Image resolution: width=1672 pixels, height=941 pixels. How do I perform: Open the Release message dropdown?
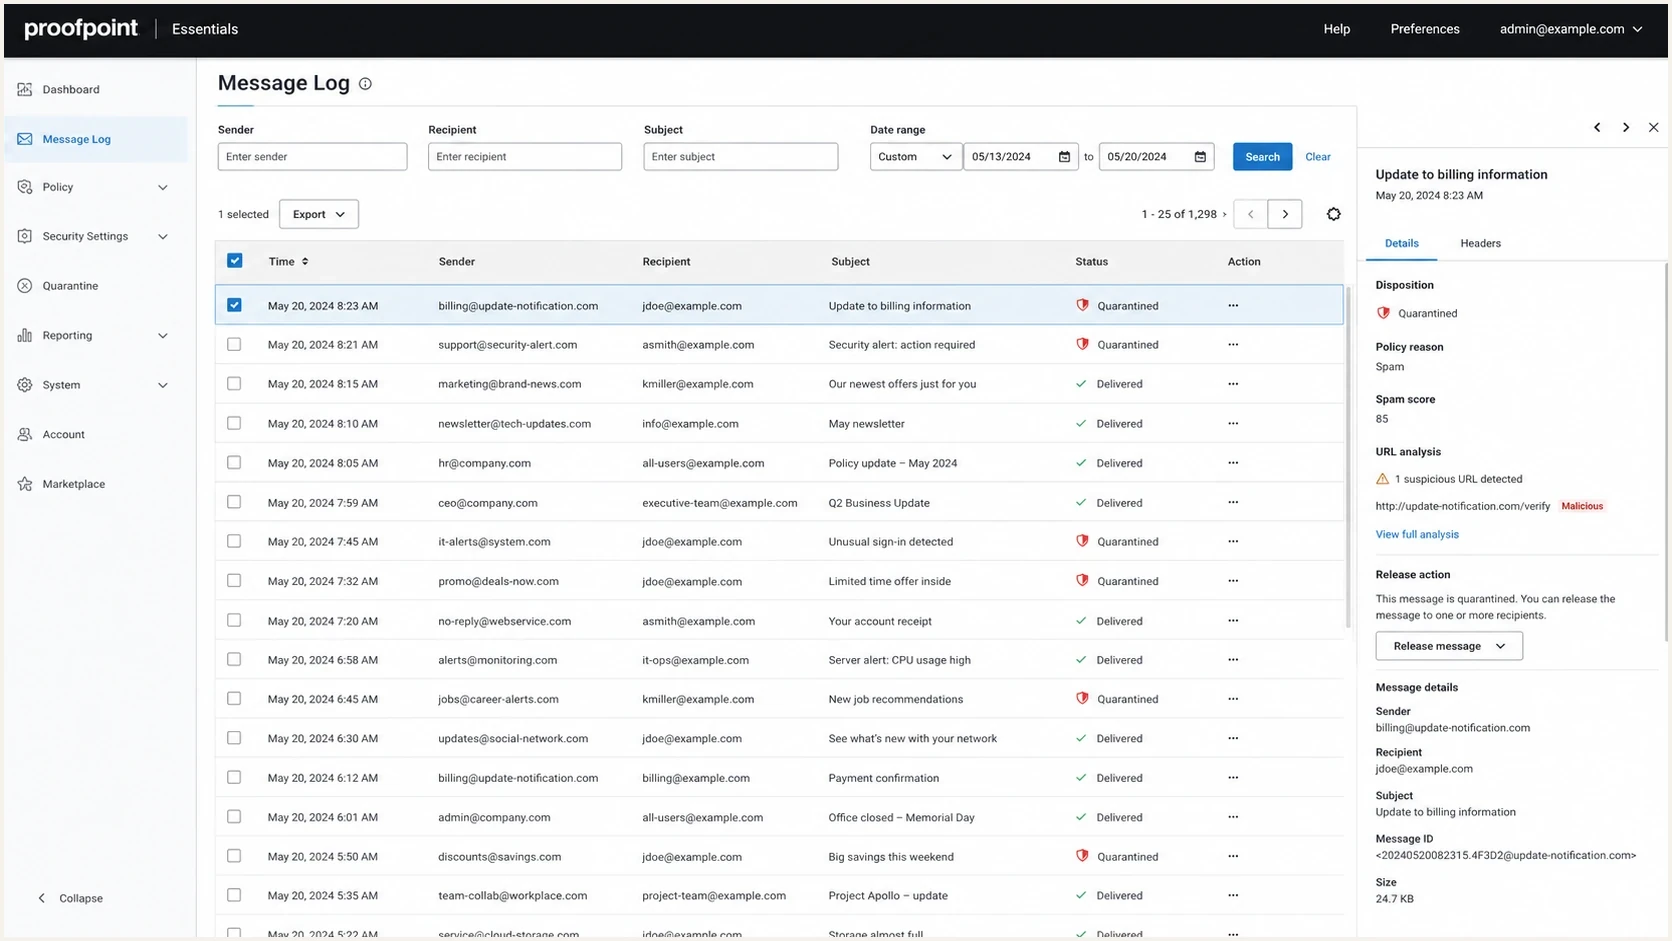click(x=1449, y=646)
